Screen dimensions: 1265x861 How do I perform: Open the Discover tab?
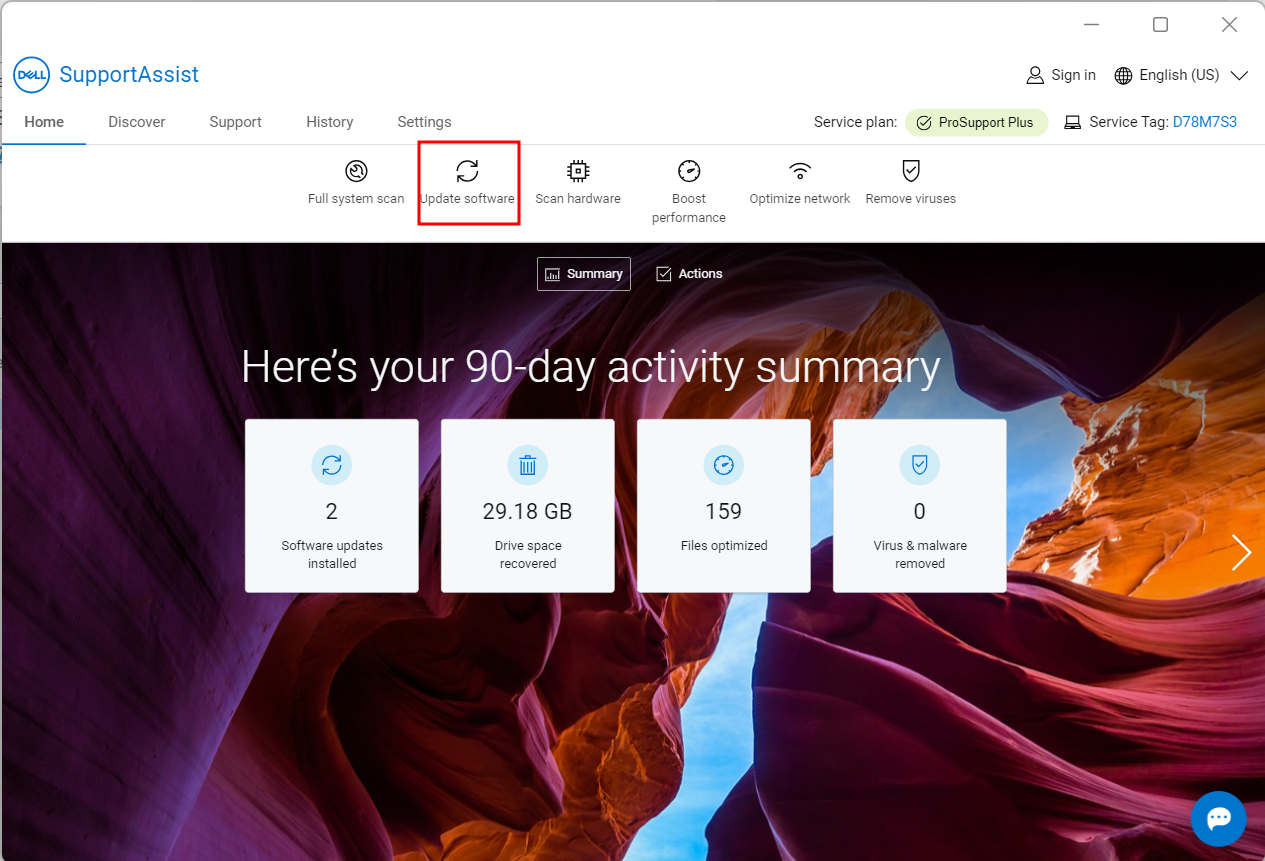tap(137, 122)
